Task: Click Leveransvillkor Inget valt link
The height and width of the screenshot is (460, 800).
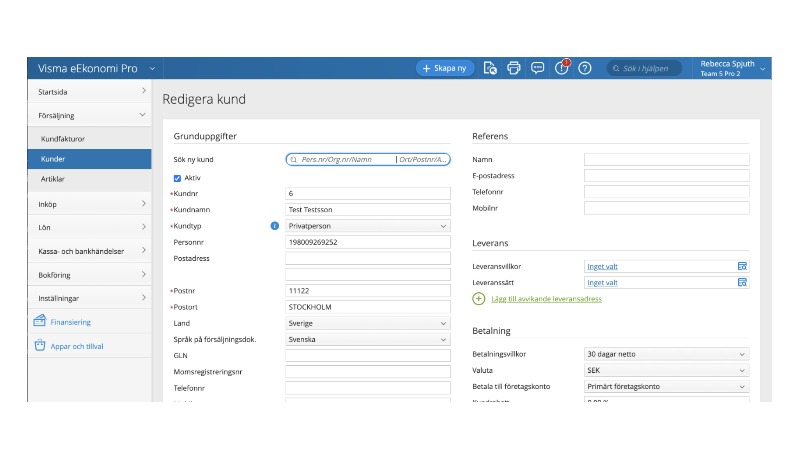Action: coord(602,266)
